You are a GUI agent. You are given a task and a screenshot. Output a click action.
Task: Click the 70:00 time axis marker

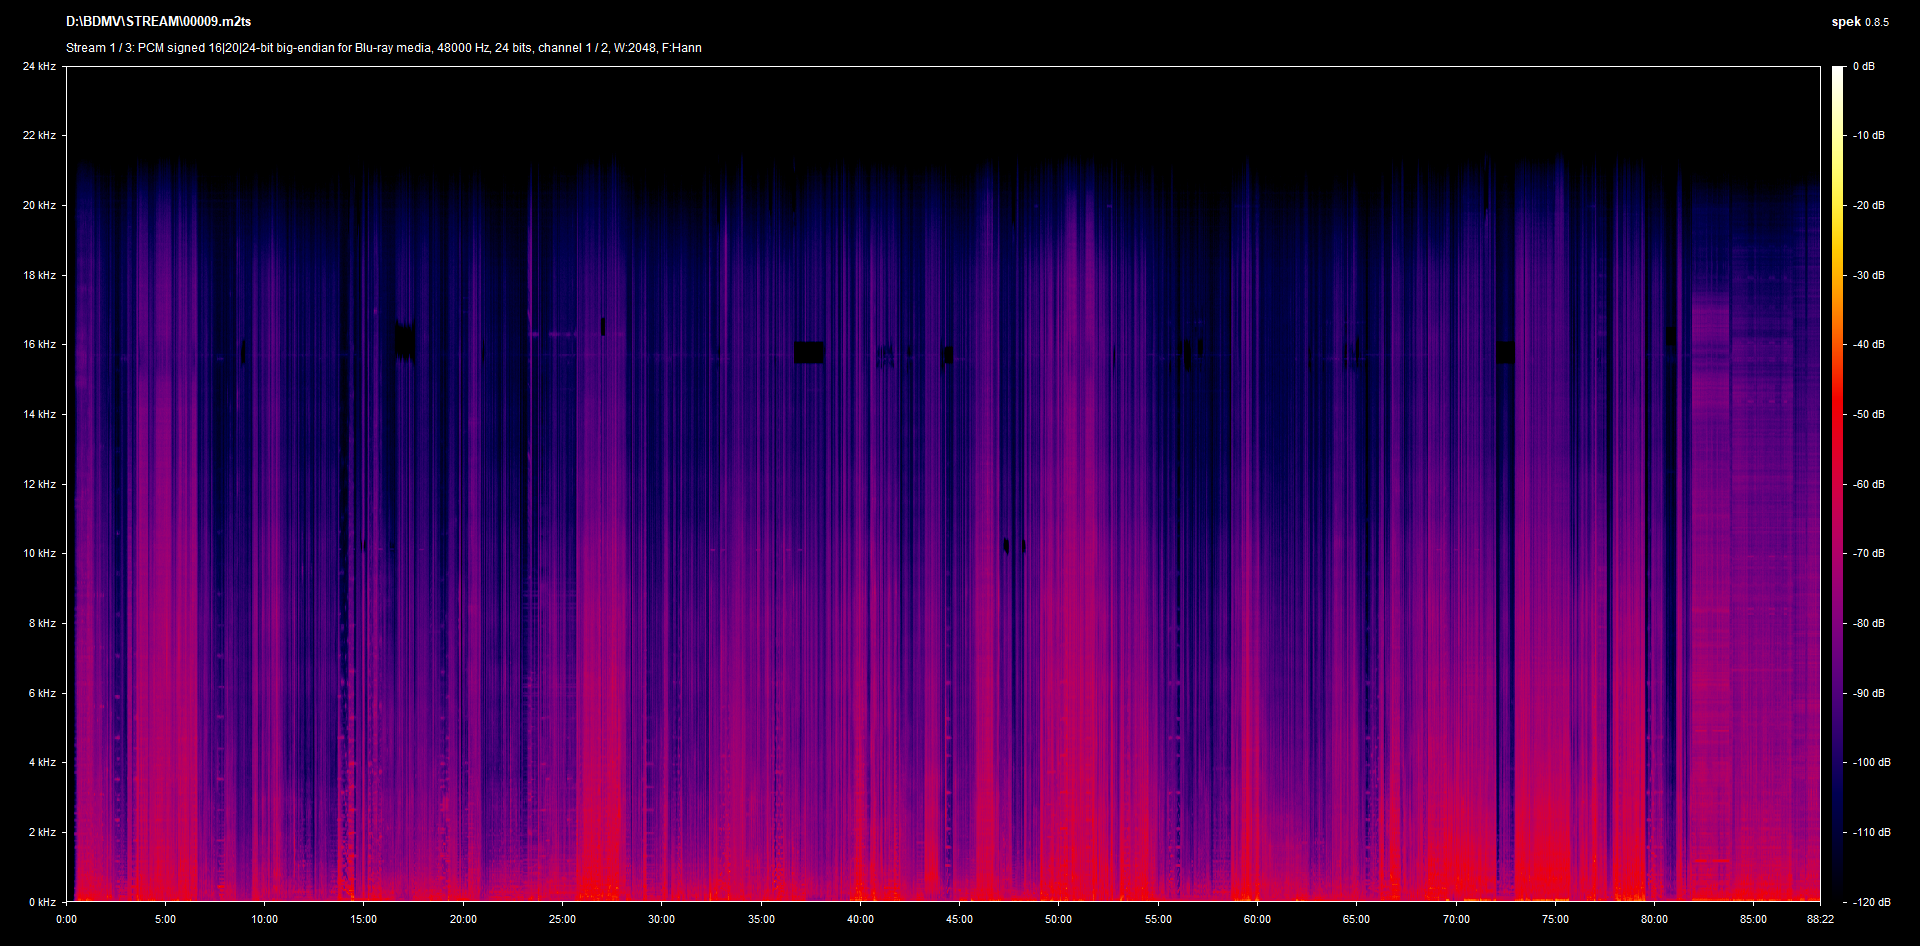pos(1455,919)
